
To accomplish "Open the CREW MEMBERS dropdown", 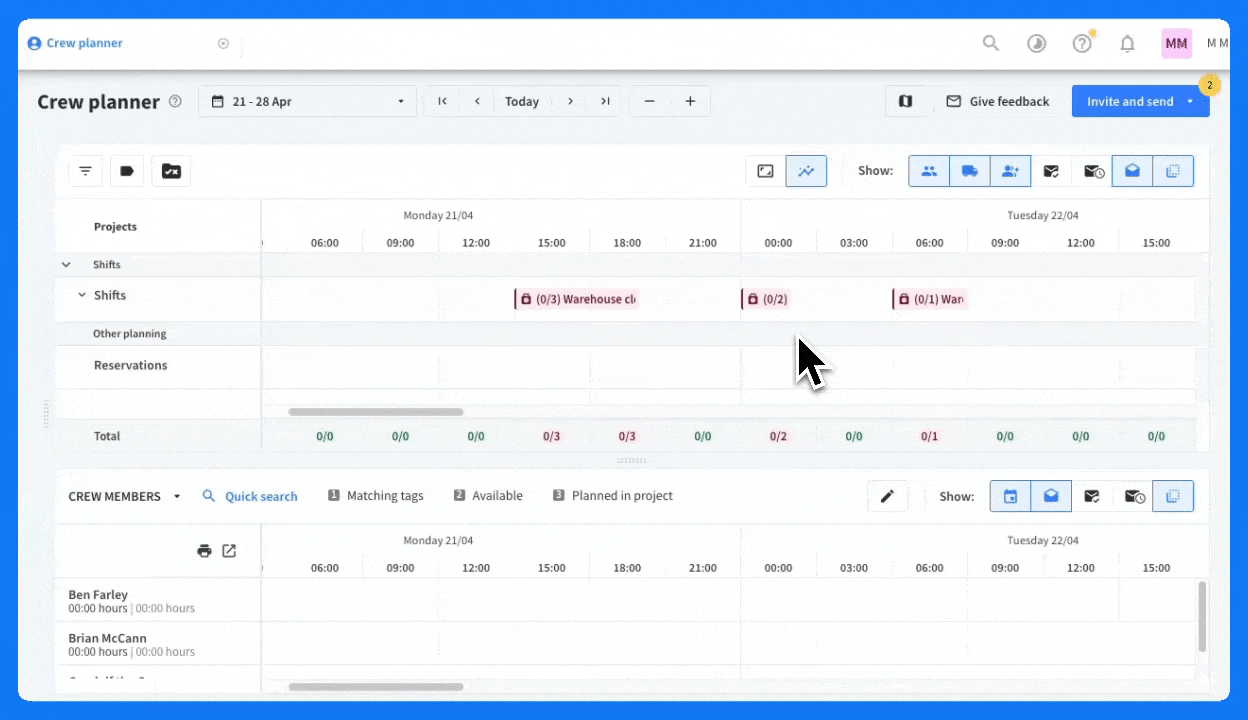I will tap(125, 496).
